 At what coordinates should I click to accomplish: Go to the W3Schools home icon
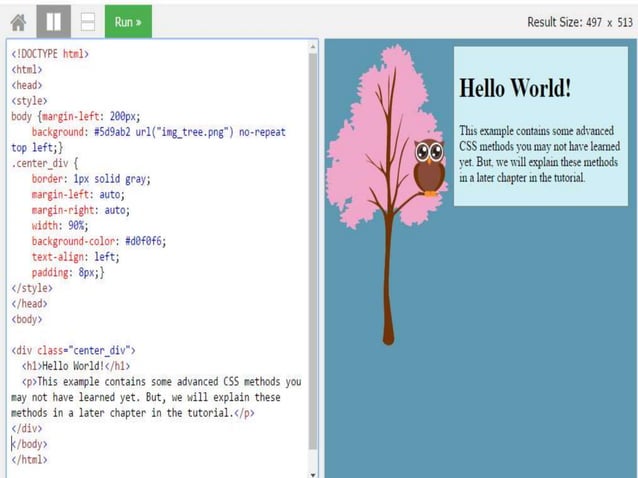tap(18, 21)
